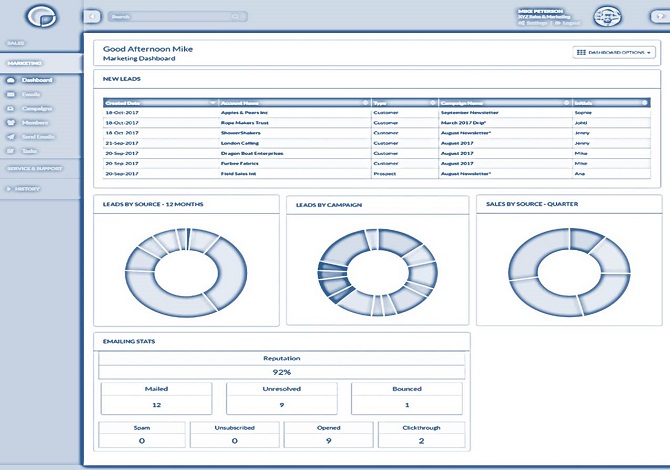Screen dimensions: 670x470
Task: Open the Campaigns item in sidebar
Action: pyautogui.click(x=37, y=107)
